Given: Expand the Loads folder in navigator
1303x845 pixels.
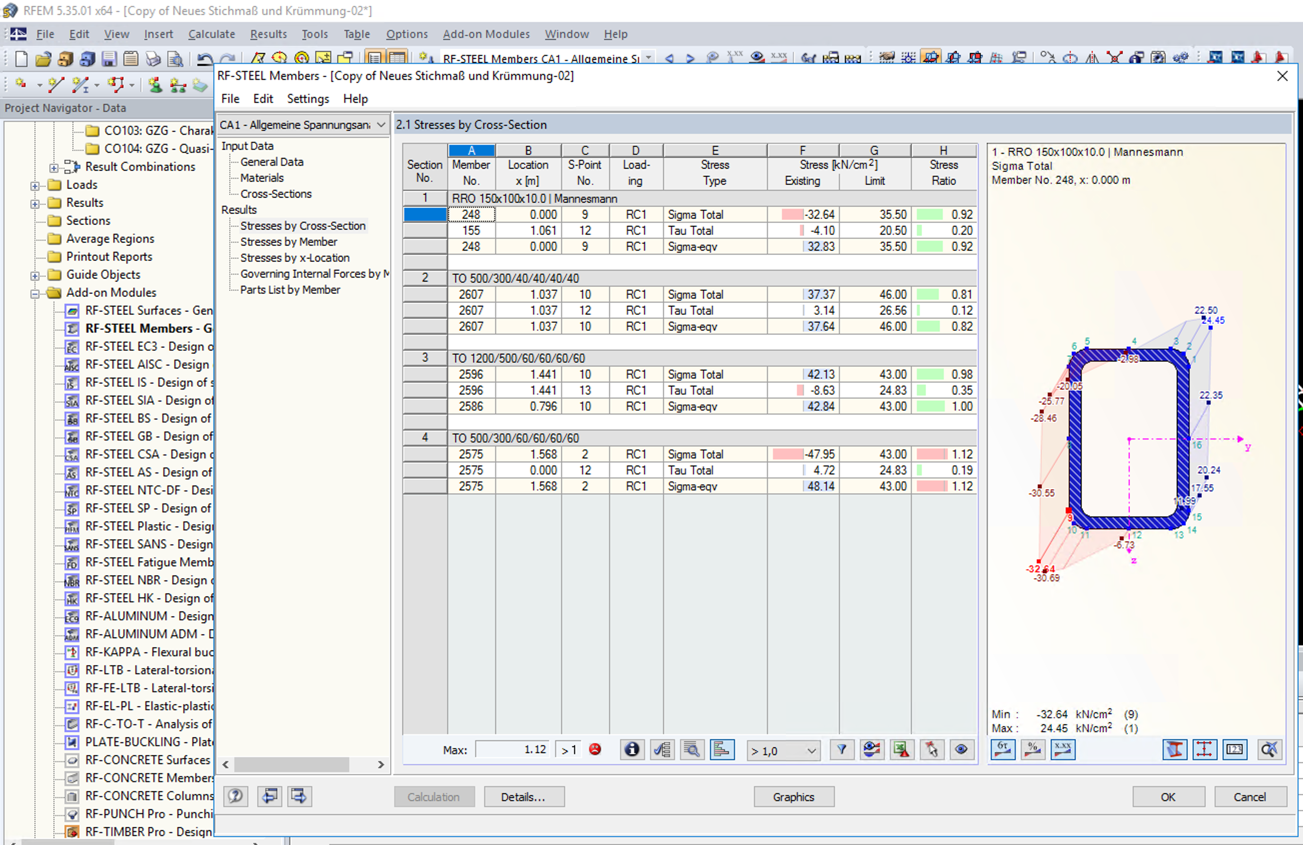Looking at the screenshot, I should [35, 185].
